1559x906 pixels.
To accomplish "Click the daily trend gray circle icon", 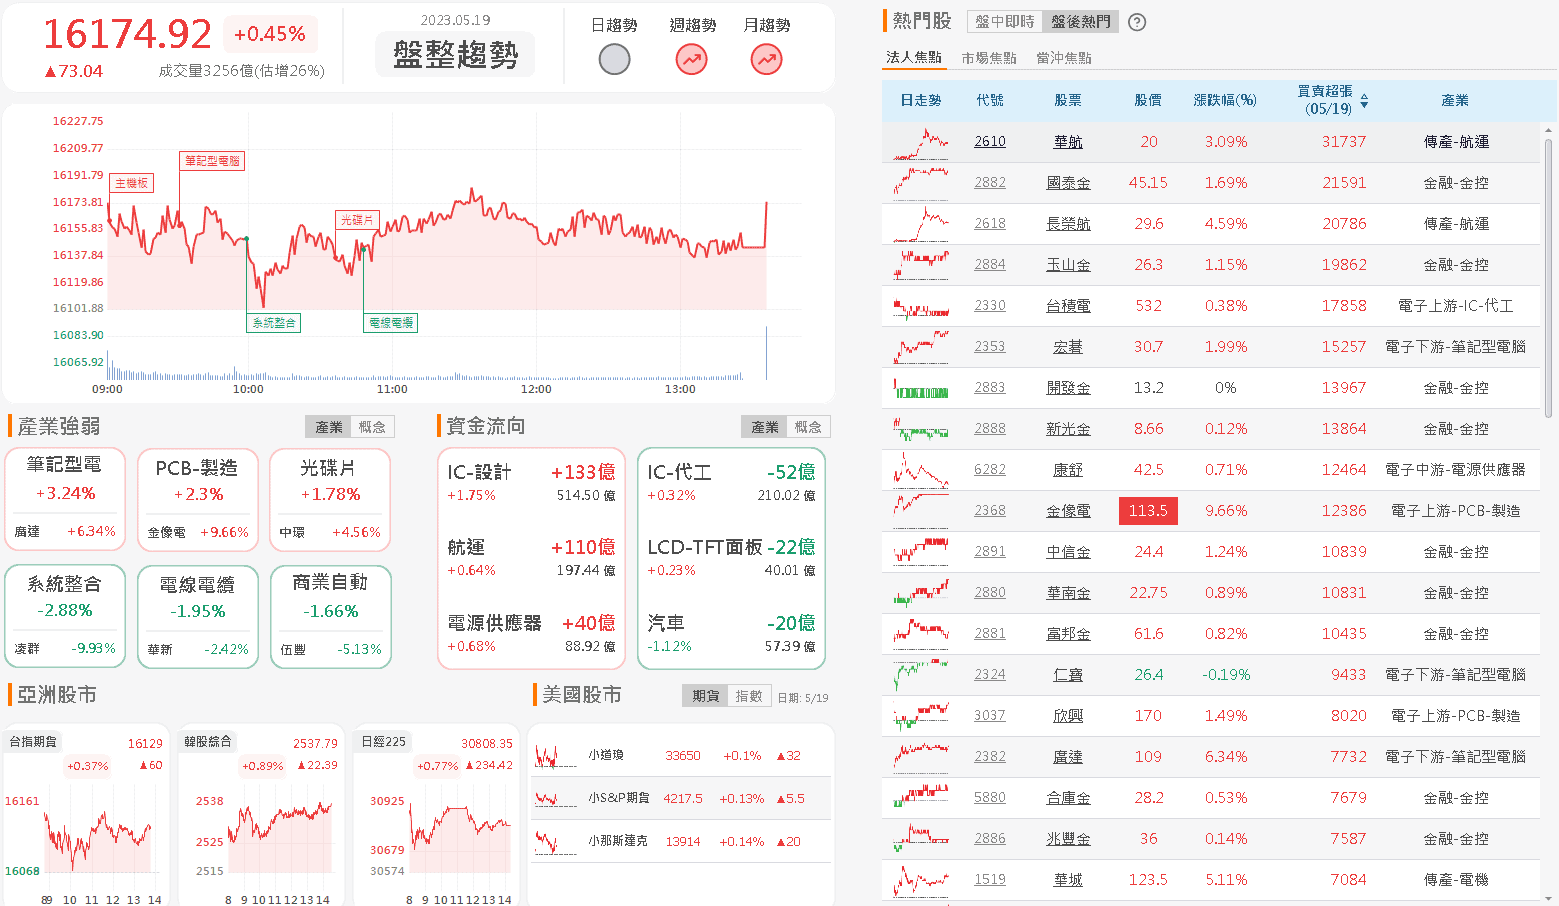I will tap(614, 60).
